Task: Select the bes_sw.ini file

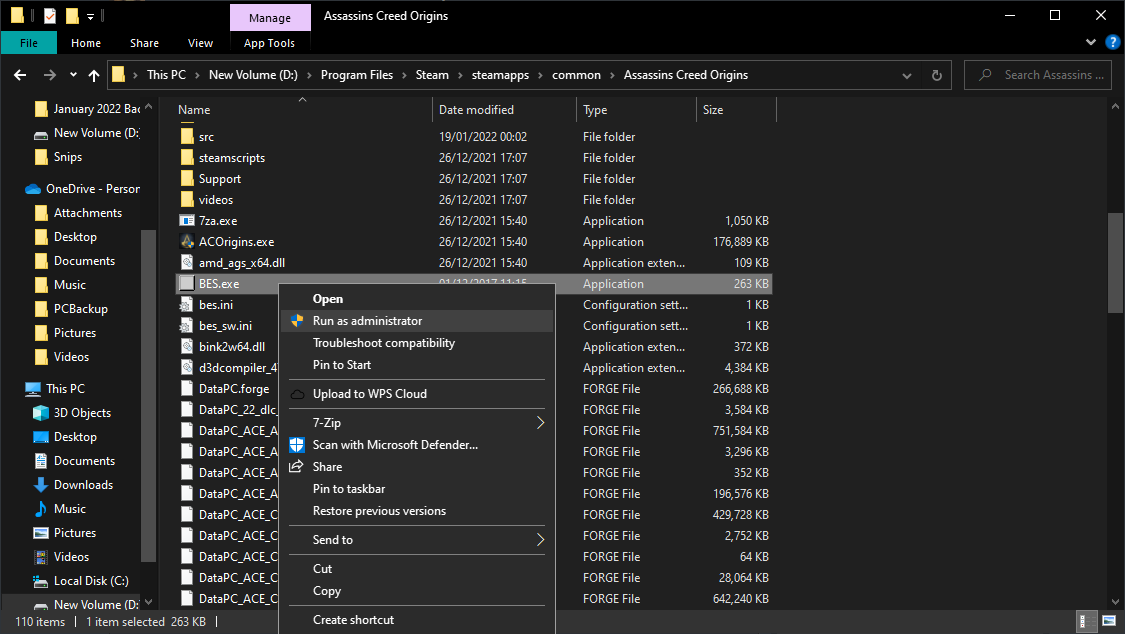Action: pyautogui.click(x=225, y=326)
